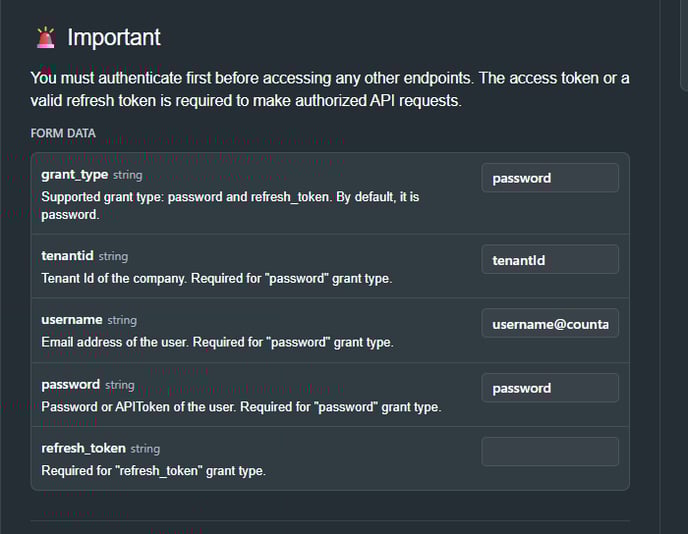Click the tenantid parameter name label
The image size is (688, 534).
(67, 256)
